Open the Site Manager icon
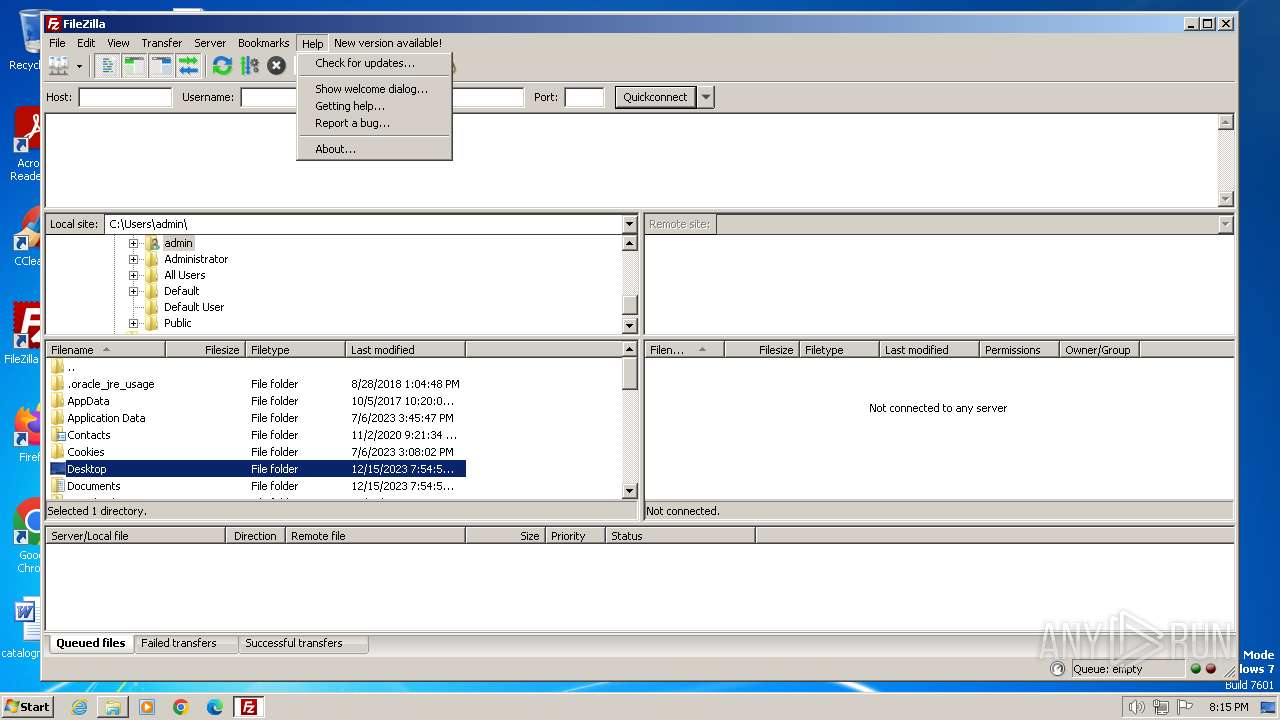The image size is (1280, 720). point(59,66)
